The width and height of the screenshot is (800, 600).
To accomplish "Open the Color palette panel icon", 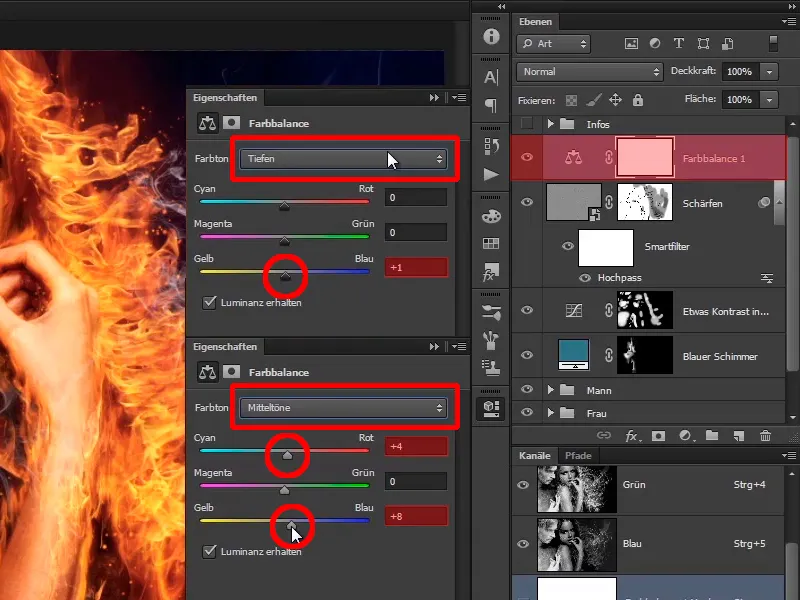I will click(x=491, y=216).
